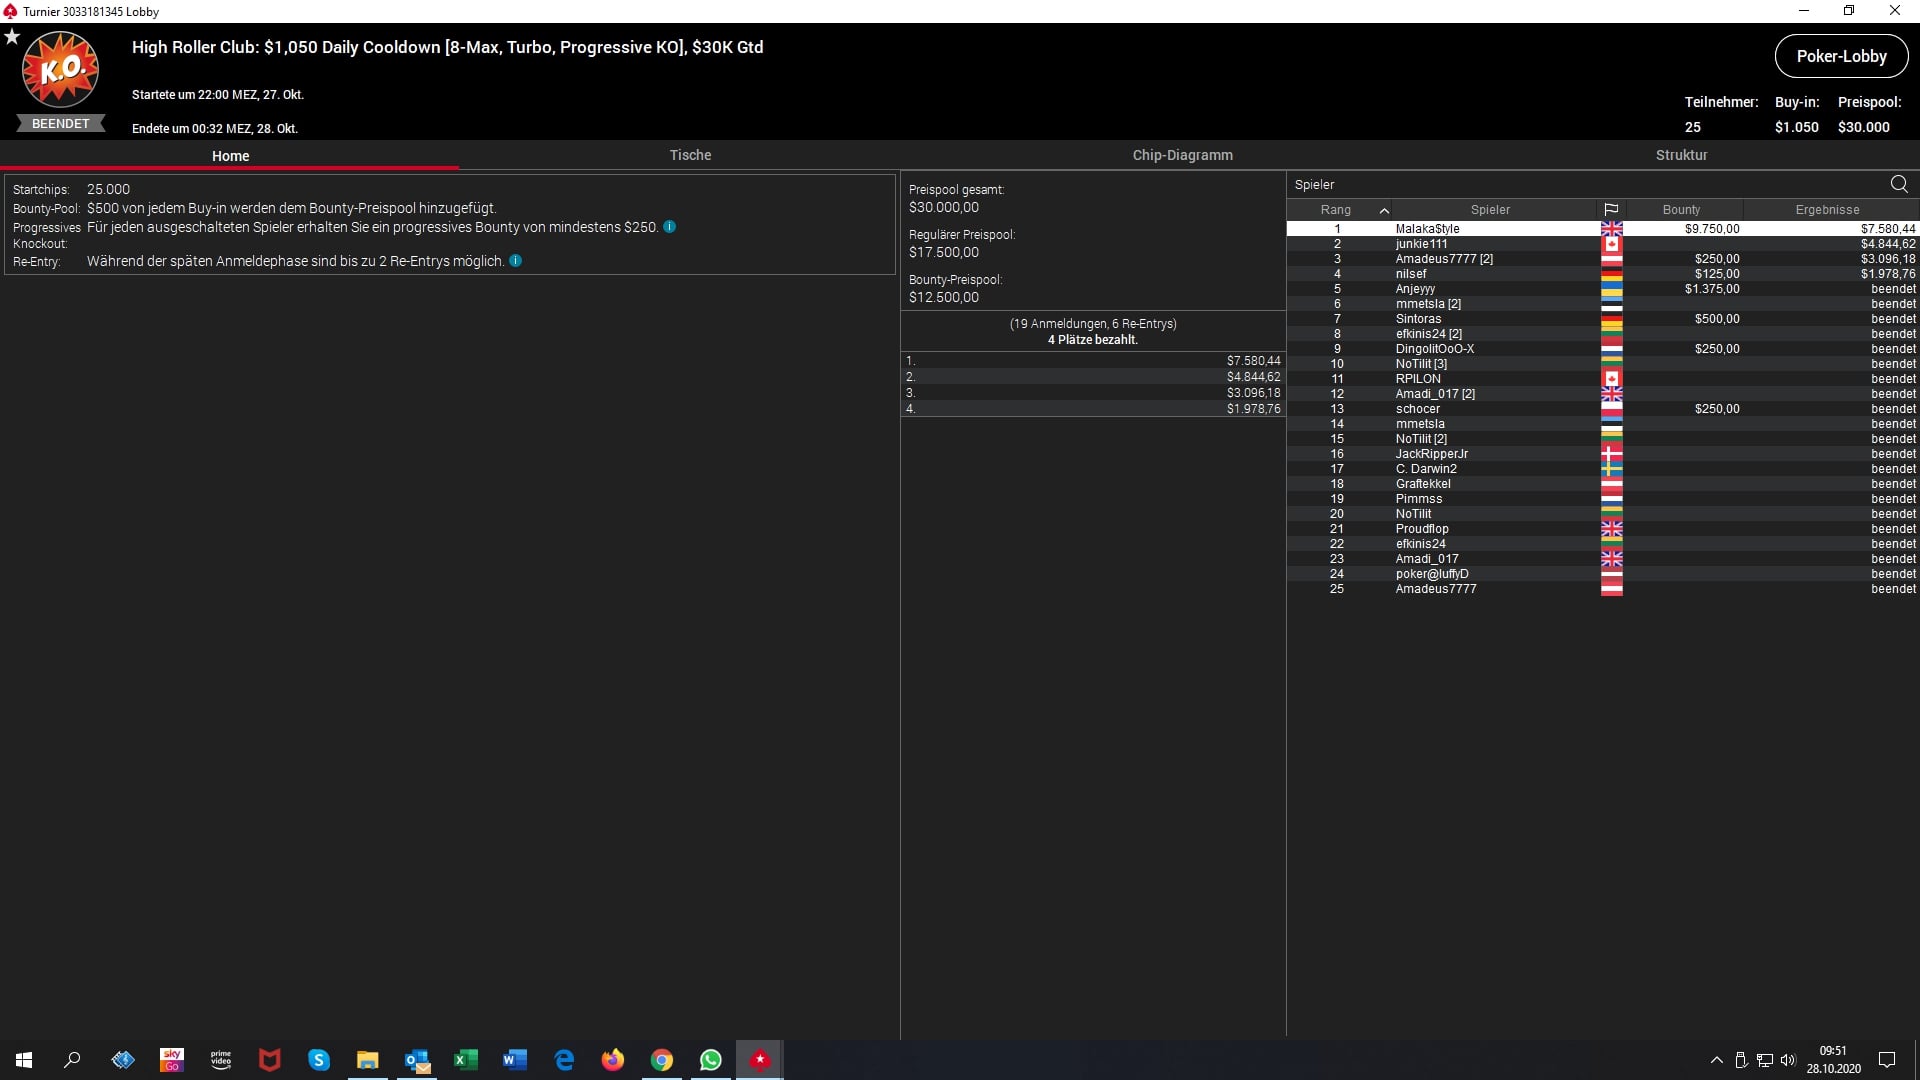Click the K.O. tournament logo
The image size is (1920, 1080).
pos(60,70)
